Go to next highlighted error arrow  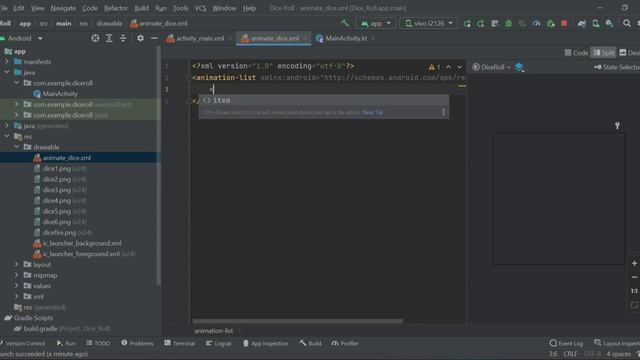[x=459, y=67]
